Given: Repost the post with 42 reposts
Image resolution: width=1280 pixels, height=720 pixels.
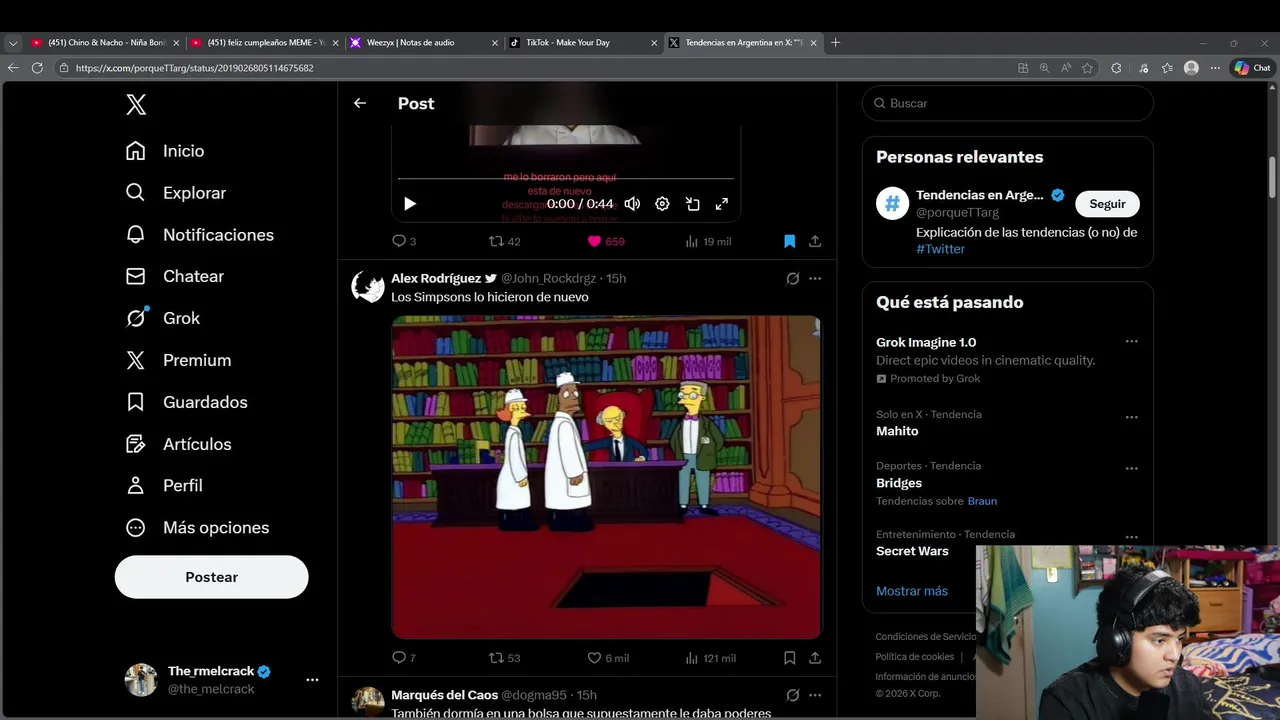Looking at the screenshot, I should point(504,241).
